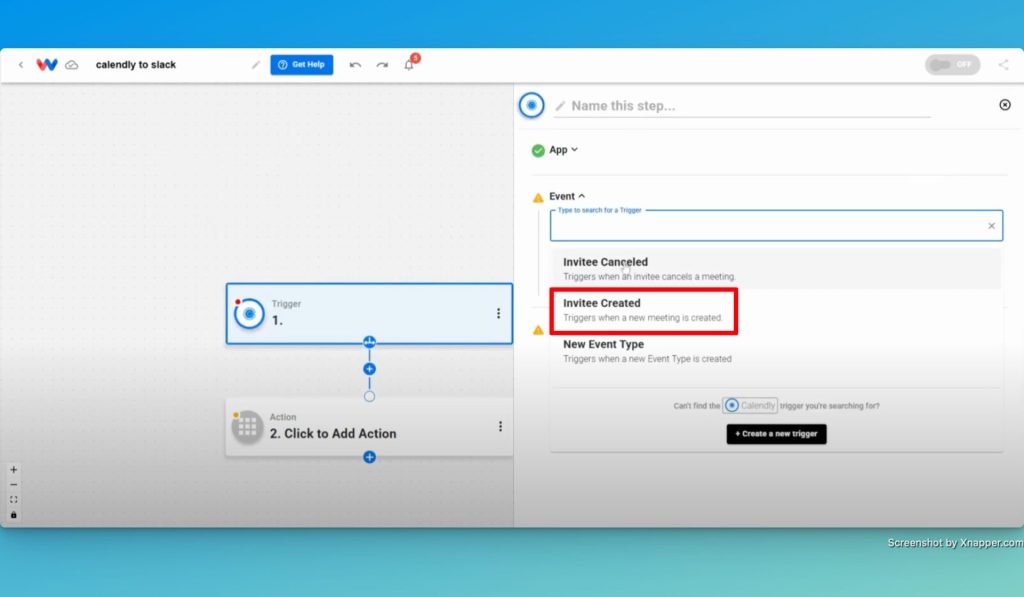Toggle the workflow OFF switch on

click(x=952, y=65)
